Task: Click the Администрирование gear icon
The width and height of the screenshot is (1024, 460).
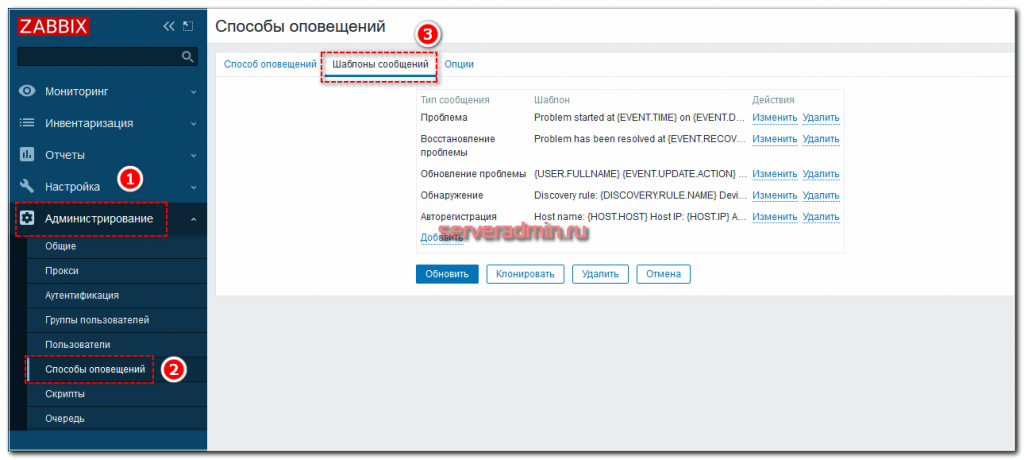Action: coord(27,218)
